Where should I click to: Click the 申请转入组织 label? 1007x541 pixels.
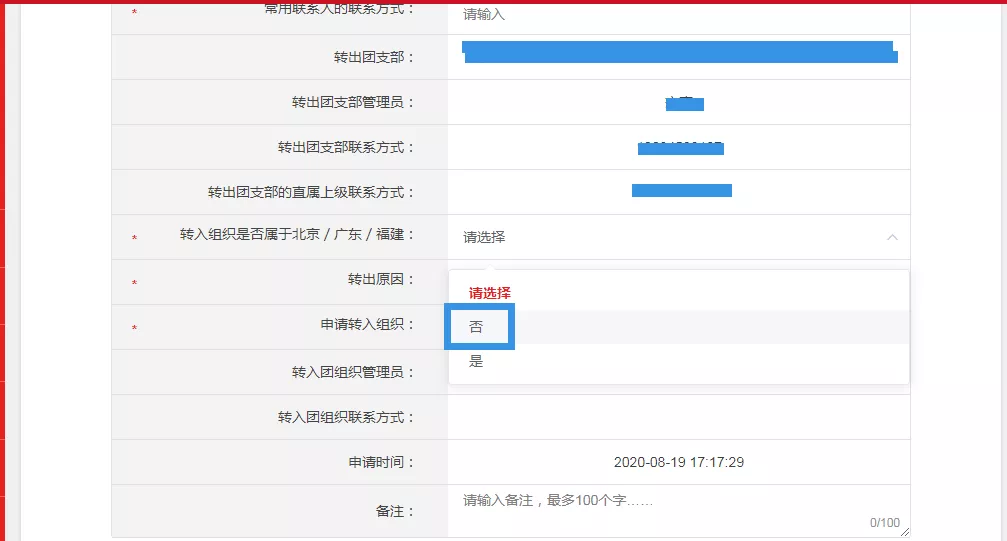point(360,325)
